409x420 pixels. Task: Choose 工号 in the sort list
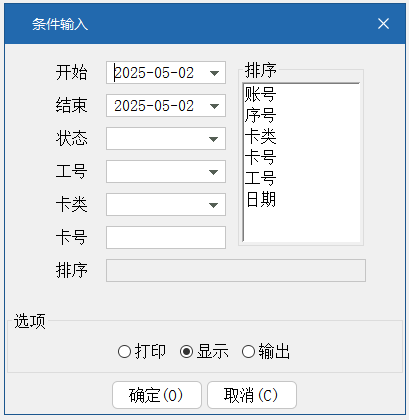[x=260, y=178]
